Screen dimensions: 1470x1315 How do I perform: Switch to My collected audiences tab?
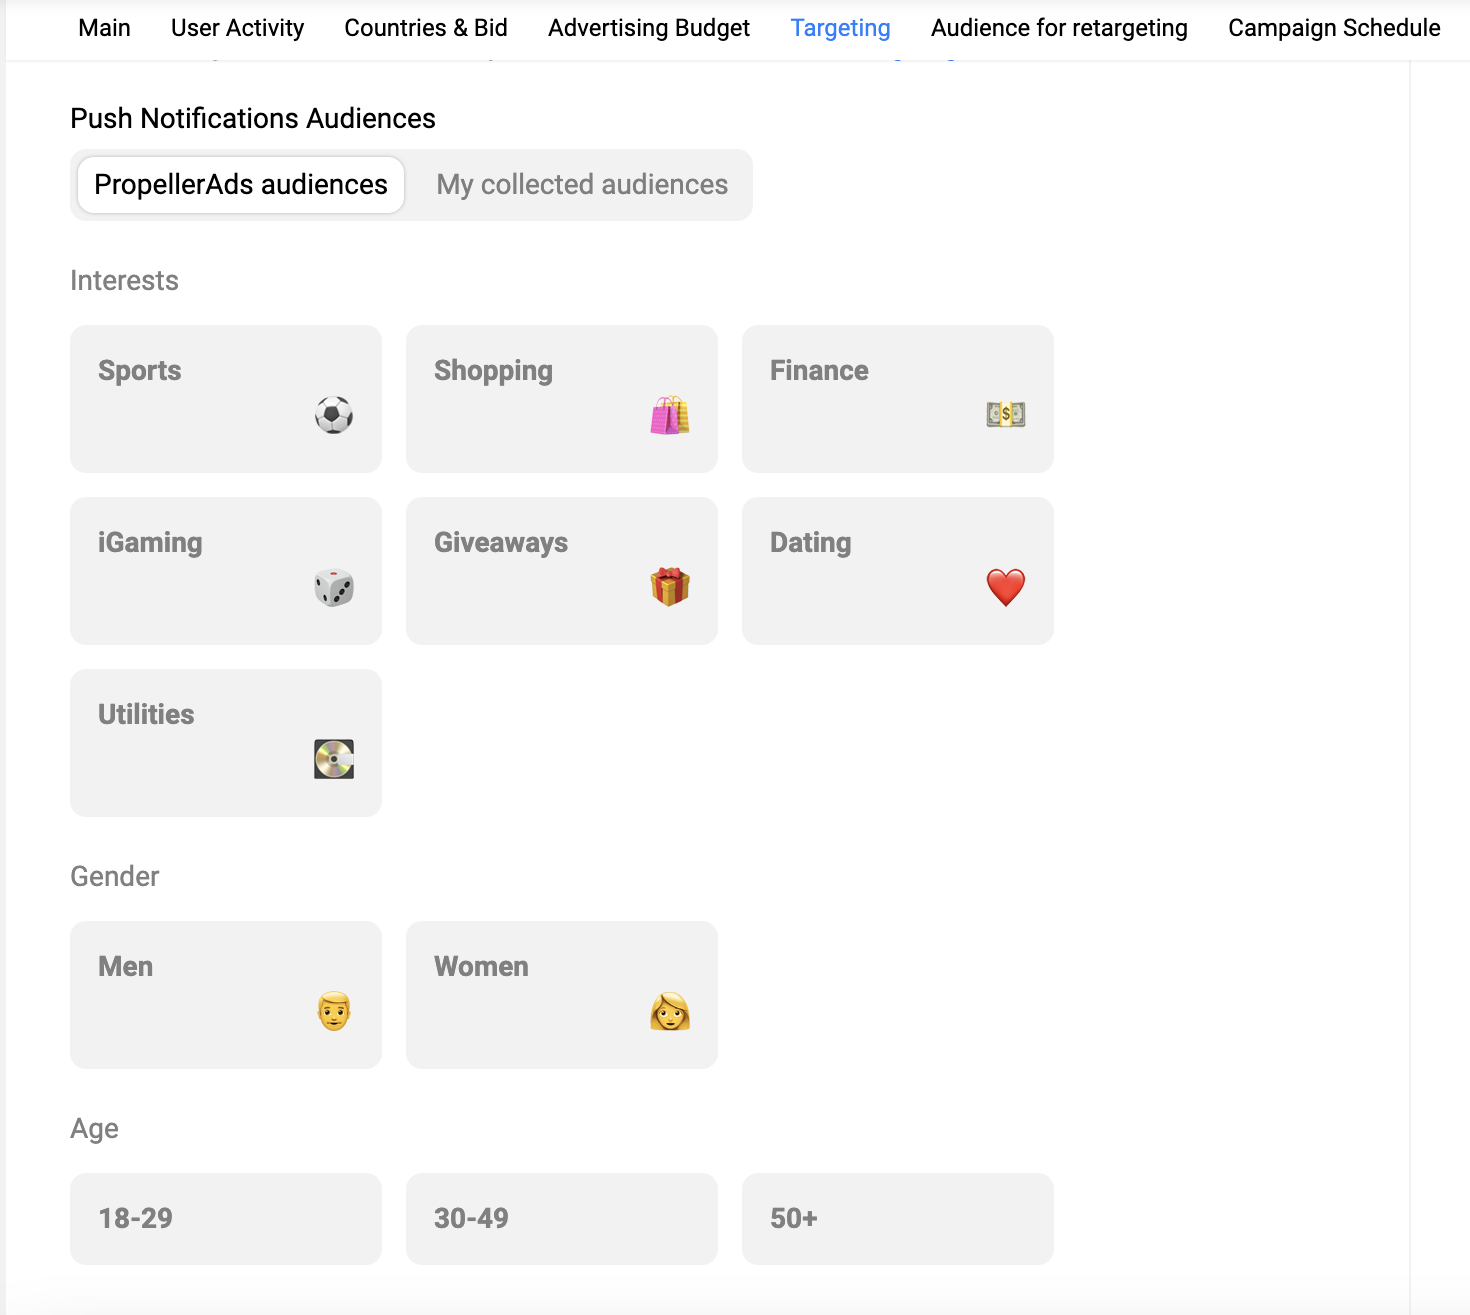[x=582, y=185]
